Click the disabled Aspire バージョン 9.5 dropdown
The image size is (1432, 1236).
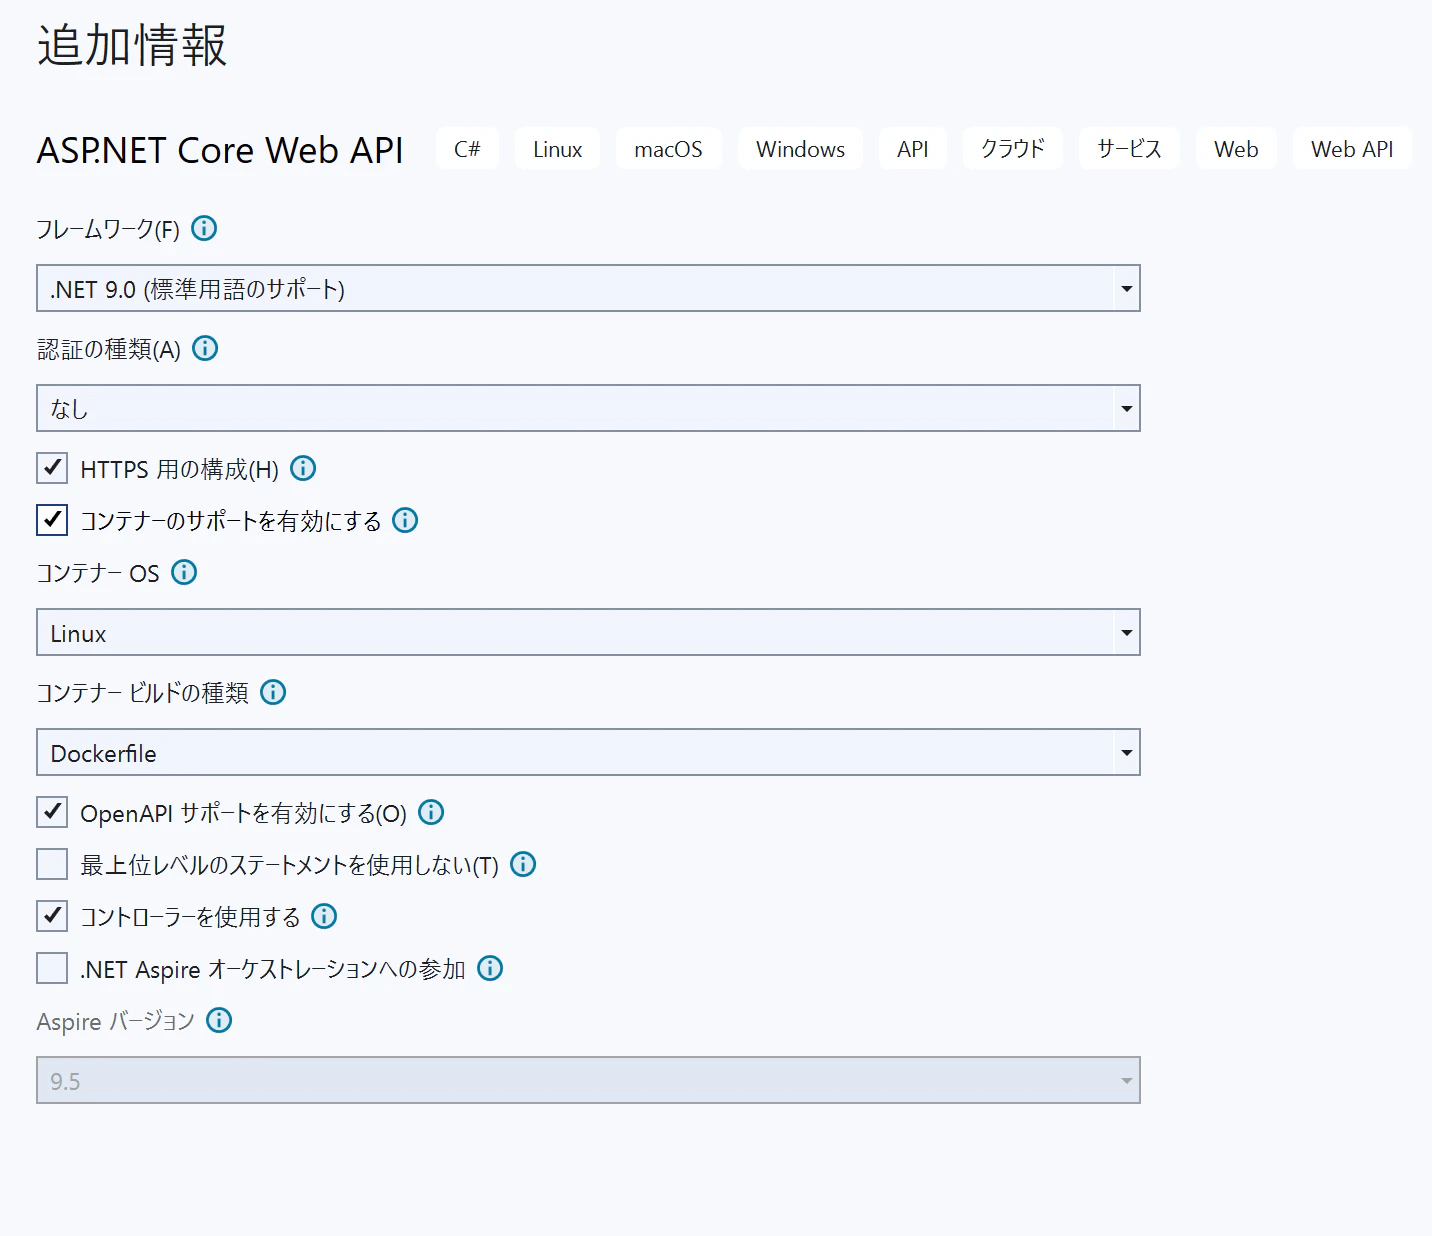point(588,1080)
